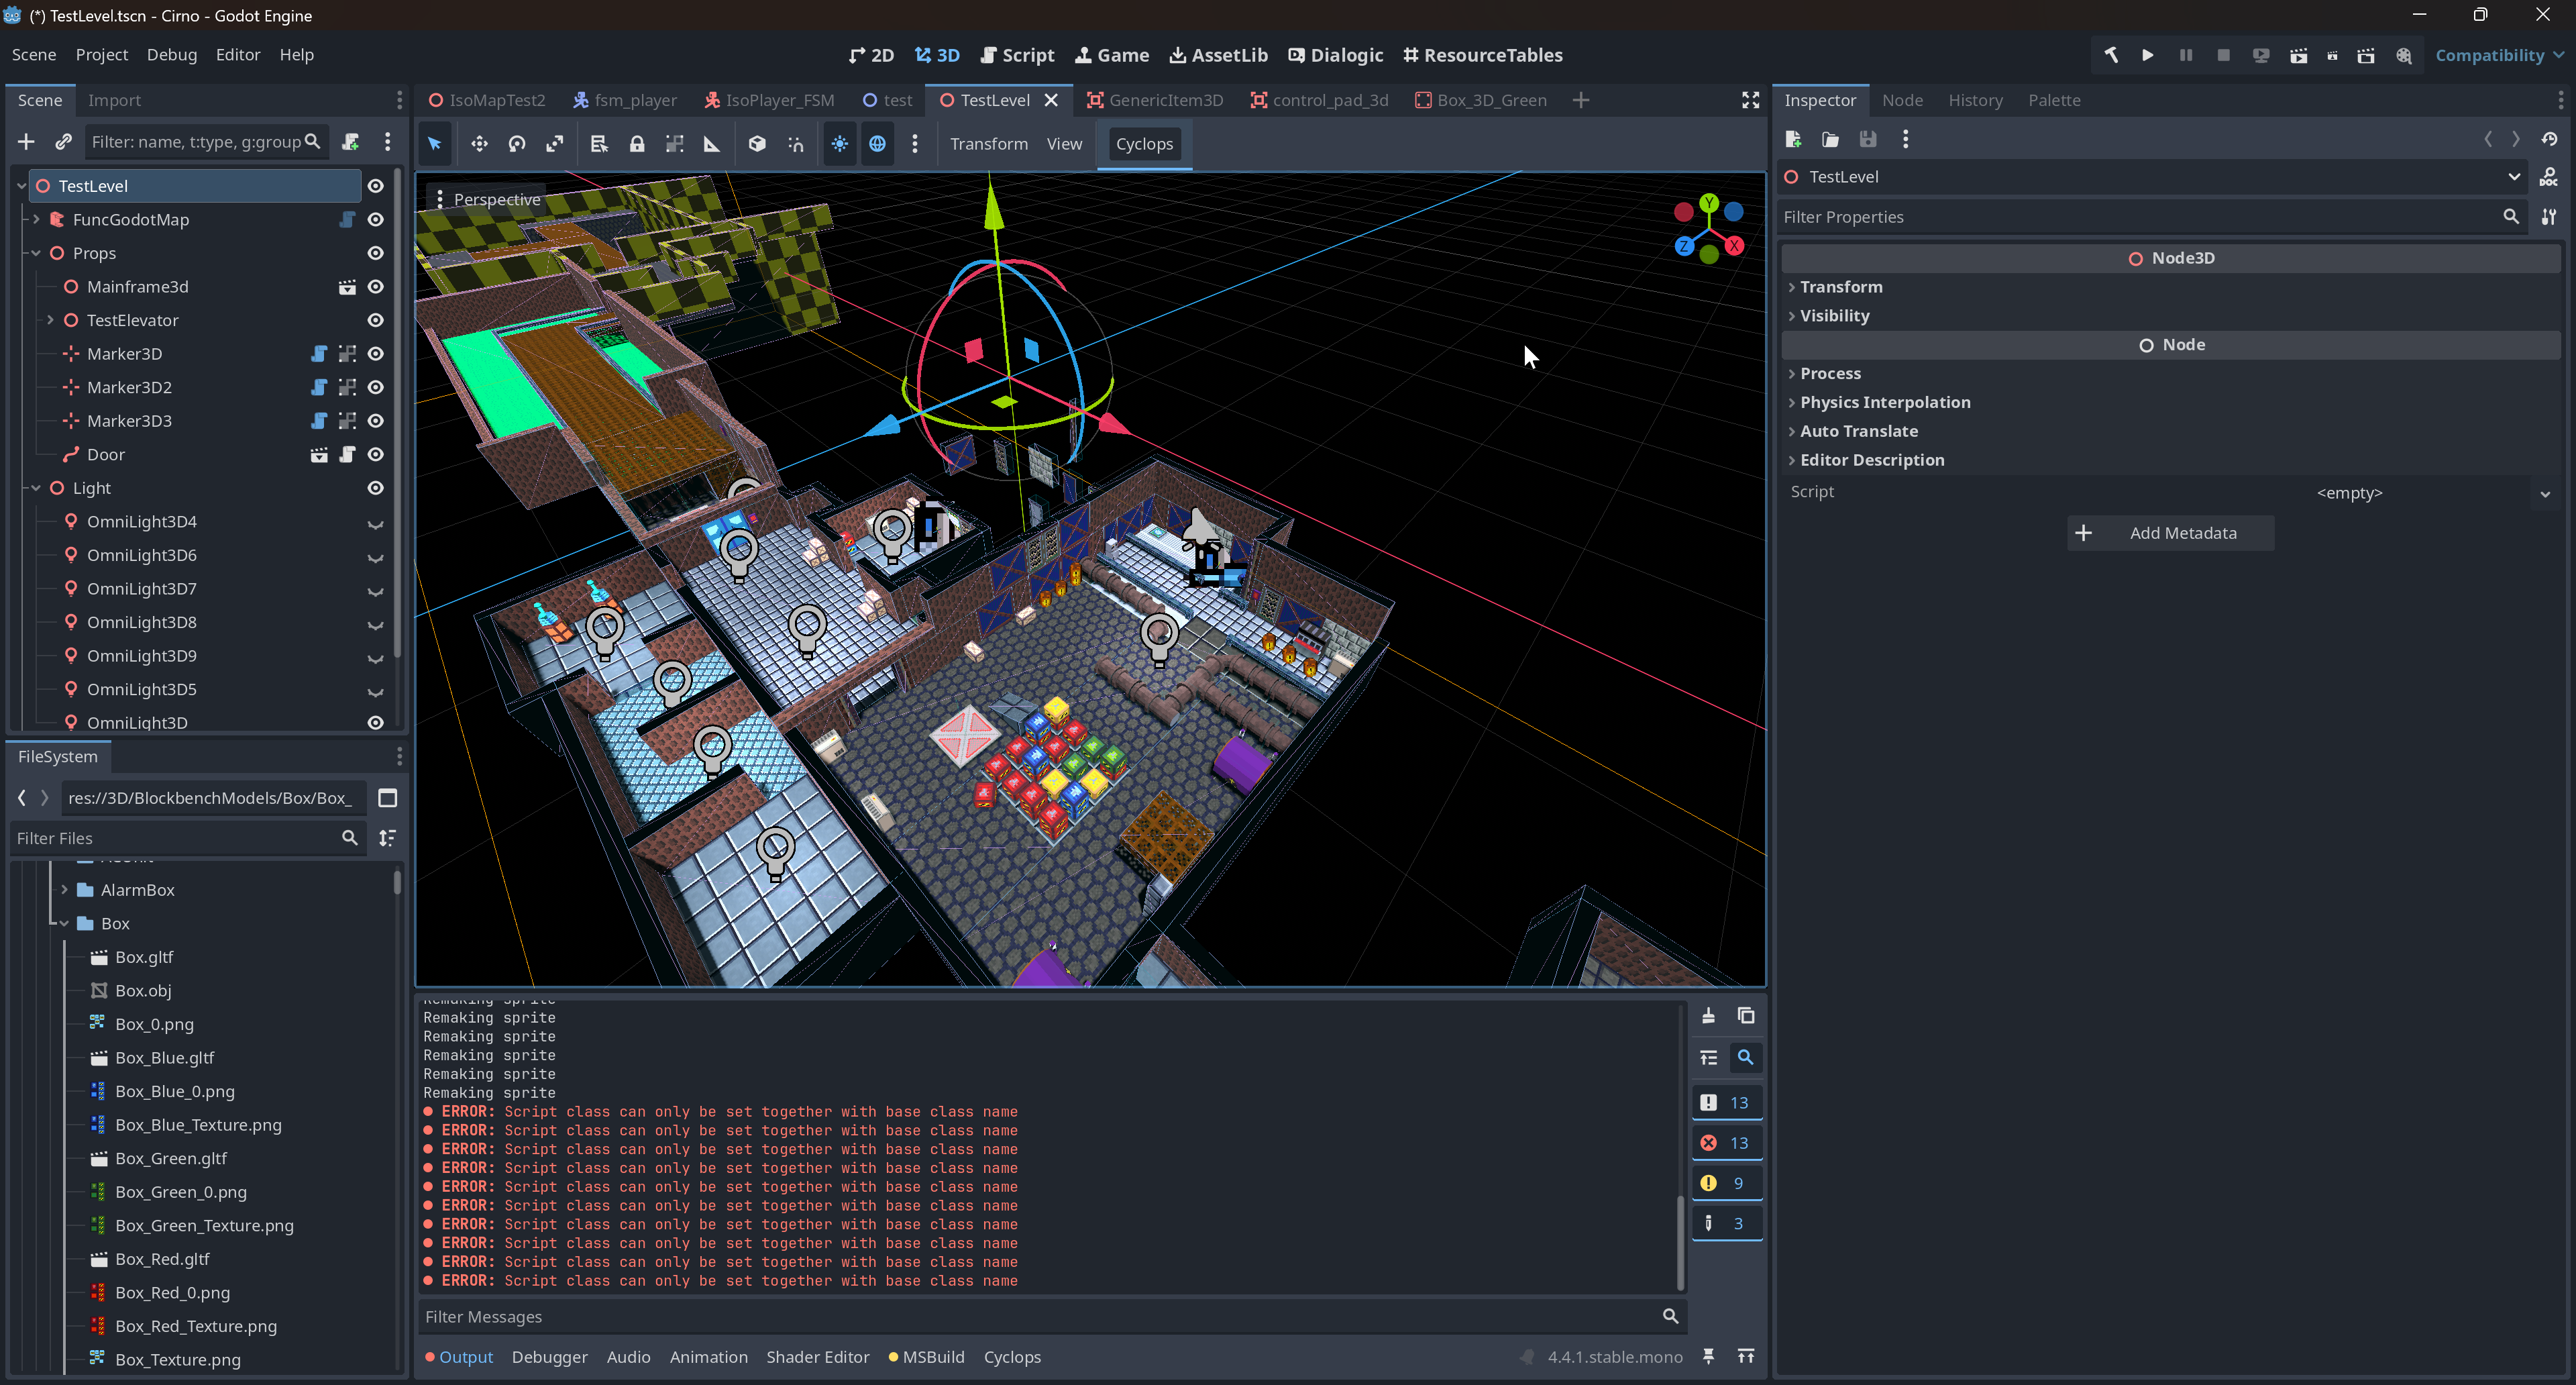Hide the Door node

click(x=375, y=454)
